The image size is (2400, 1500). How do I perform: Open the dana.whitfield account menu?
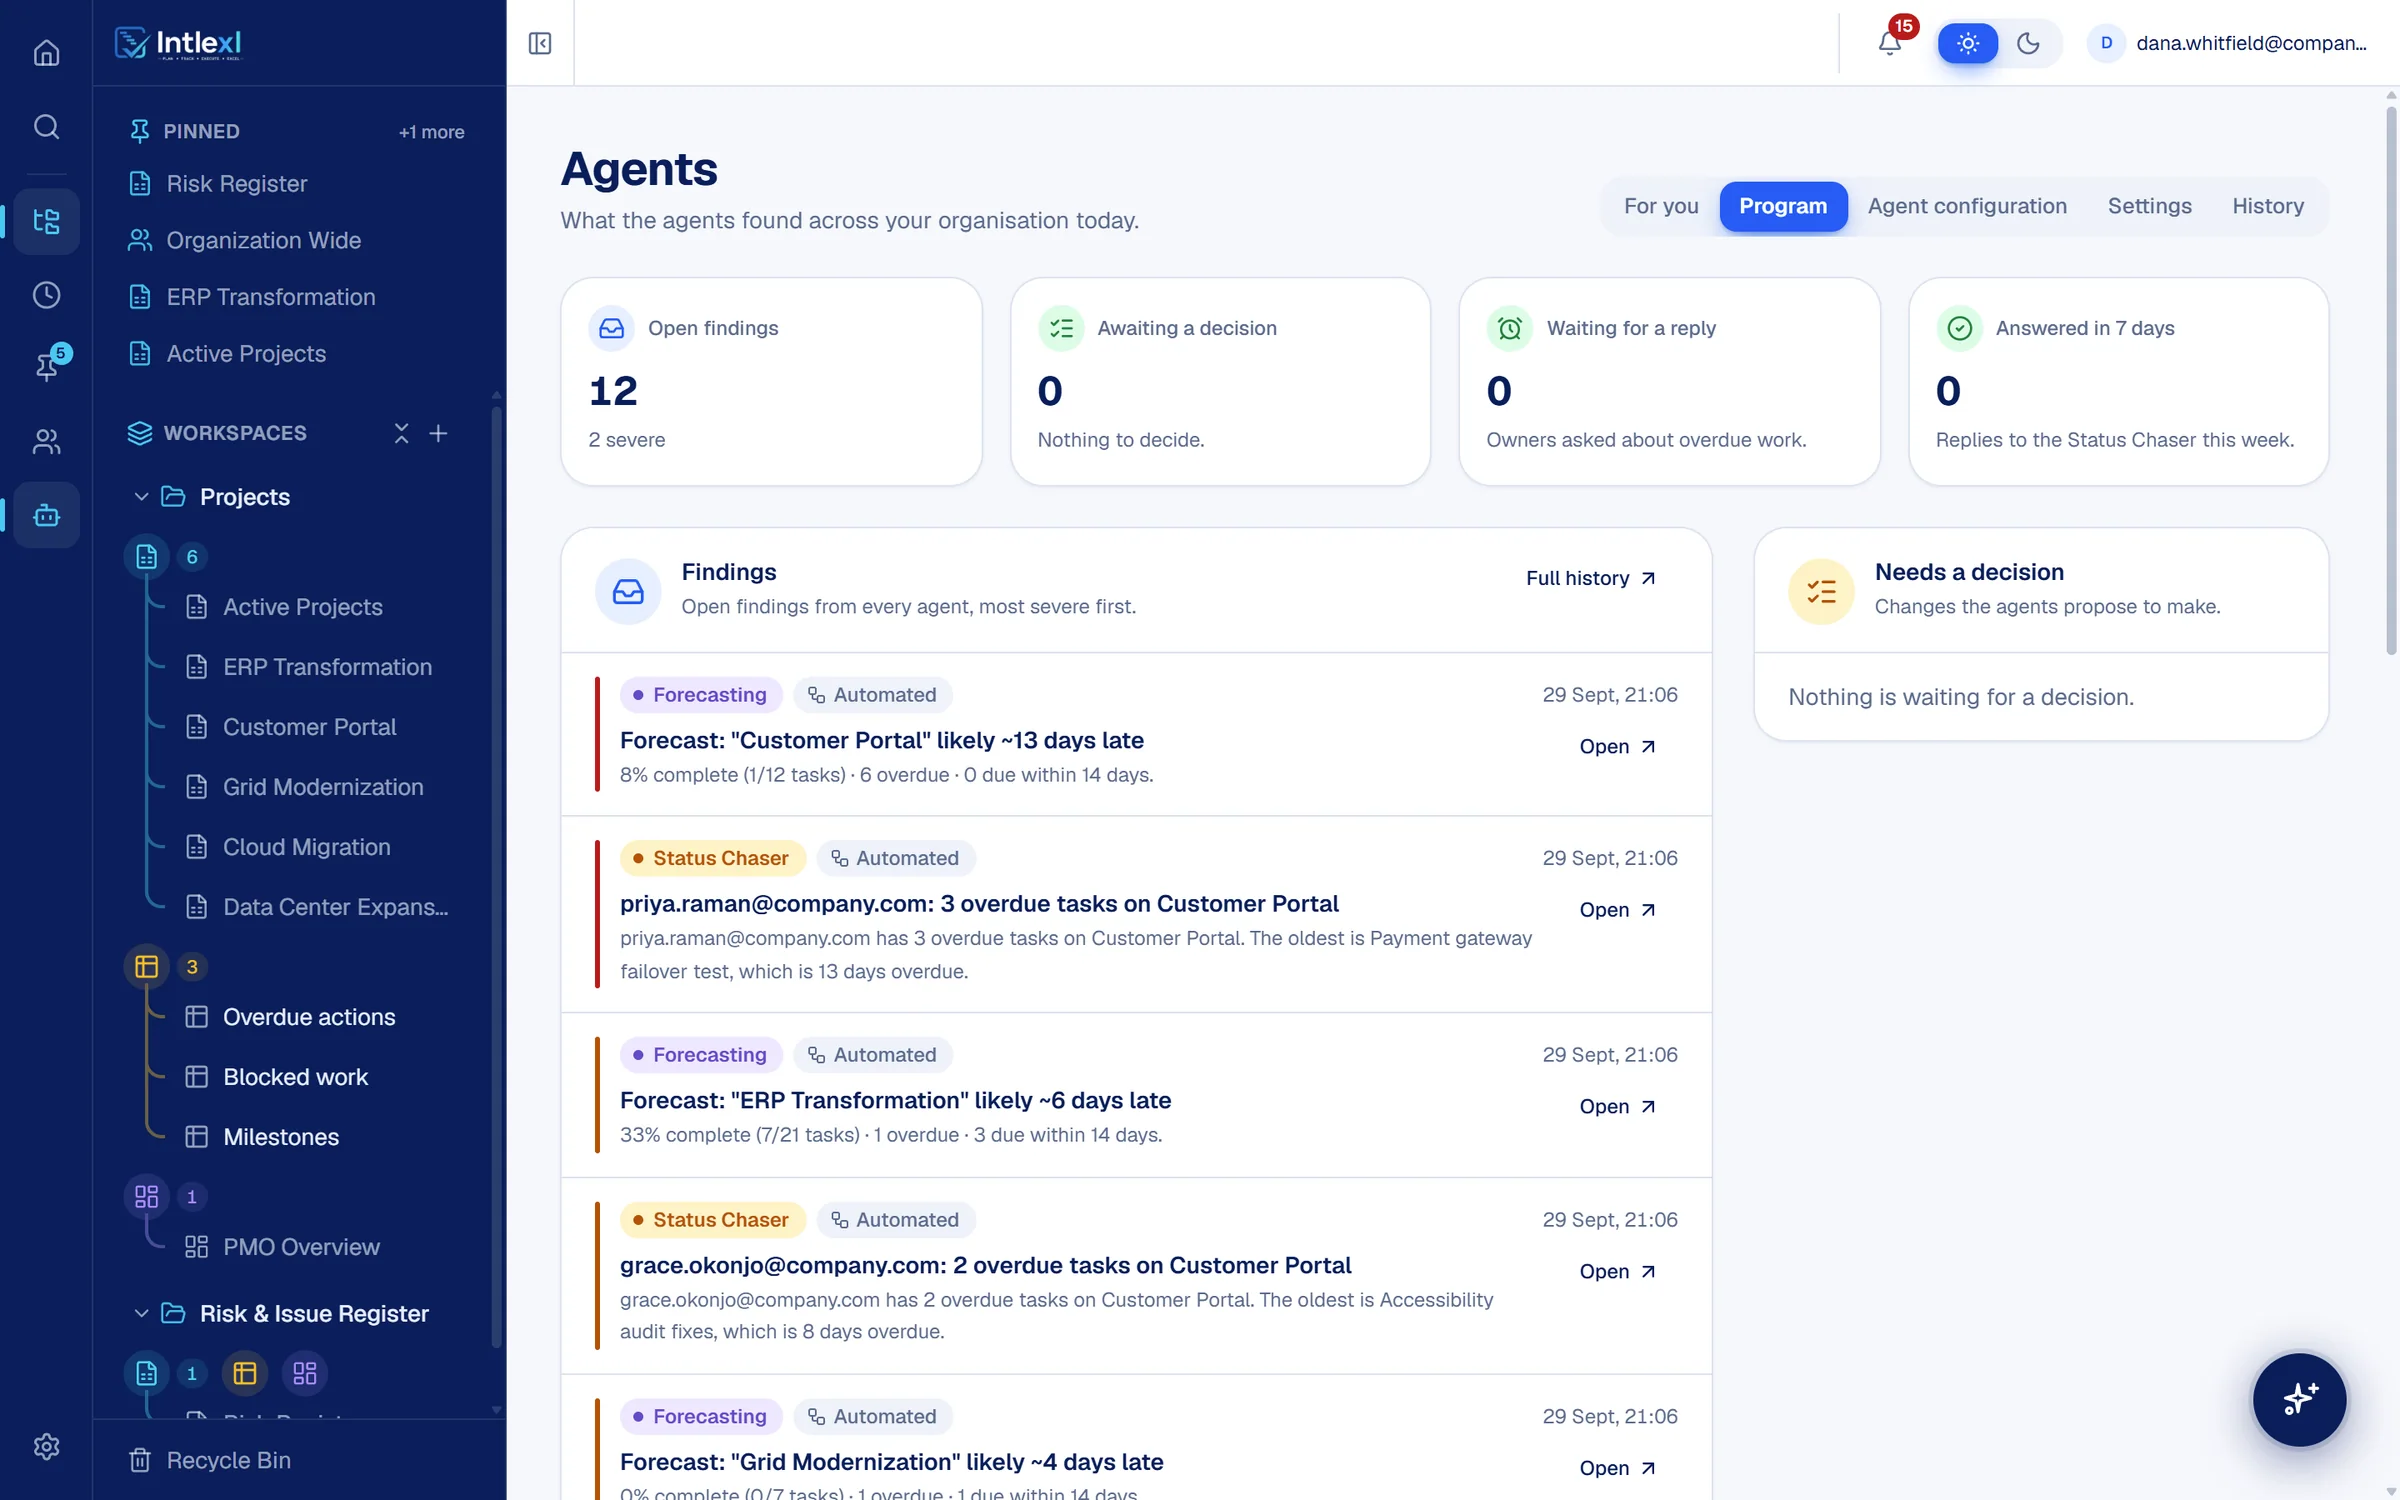(2227, 43)
